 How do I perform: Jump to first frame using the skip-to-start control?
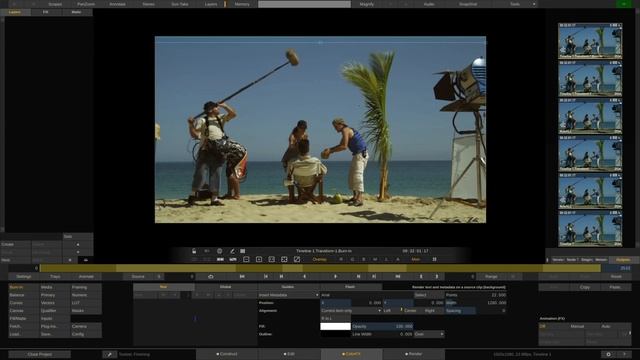242,276
